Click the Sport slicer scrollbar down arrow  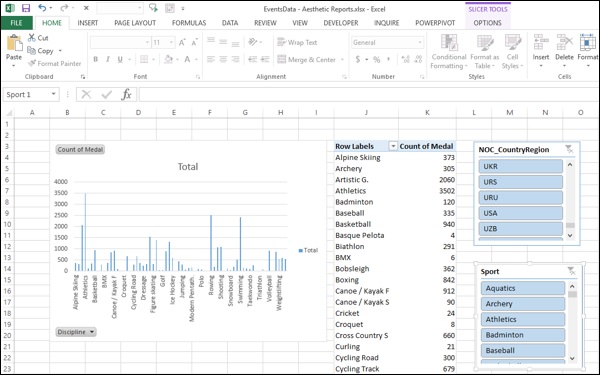(x=572, y=358)
